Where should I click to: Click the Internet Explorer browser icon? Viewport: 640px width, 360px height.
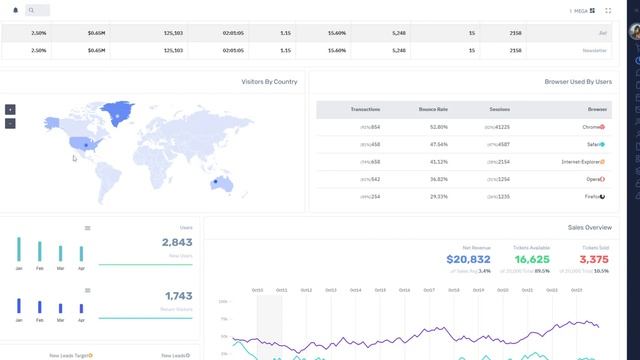coord(602,162)
